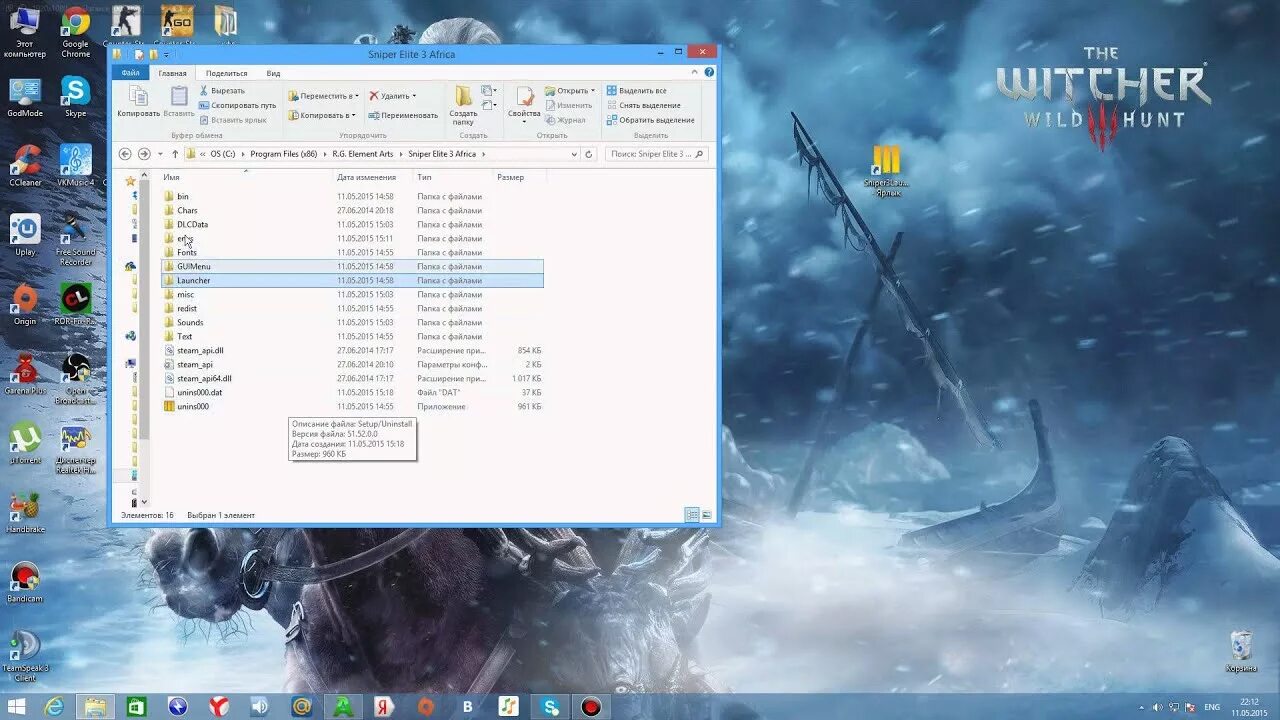Image resolution: width=1280 pixels, height=720 pixels.
Task: Click Вырезать cut command
Action: pos(221,91)
